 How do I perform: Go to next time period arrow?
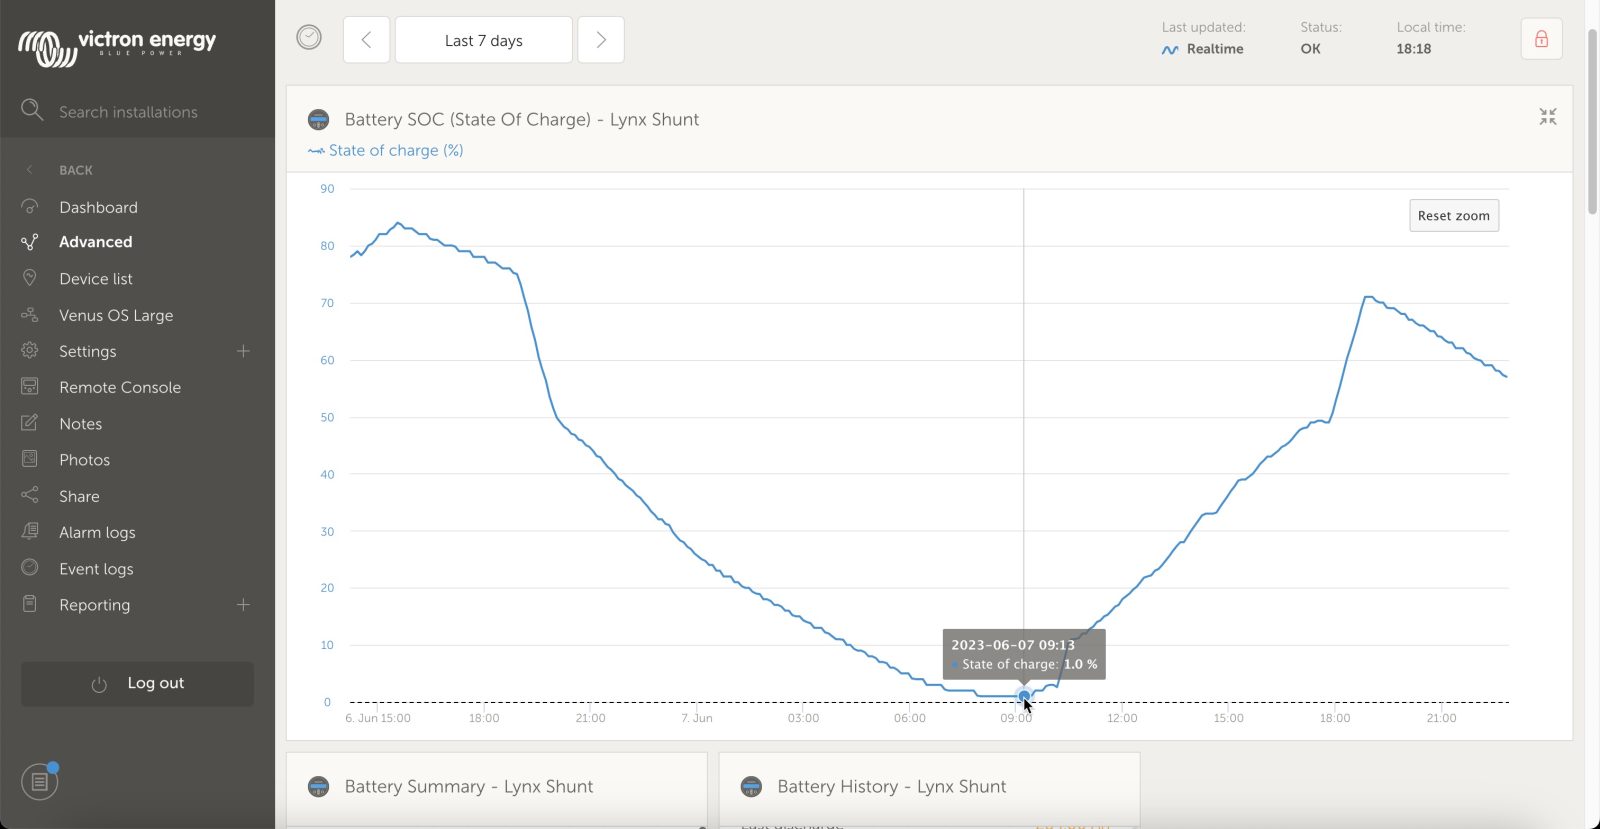[601, 40]
